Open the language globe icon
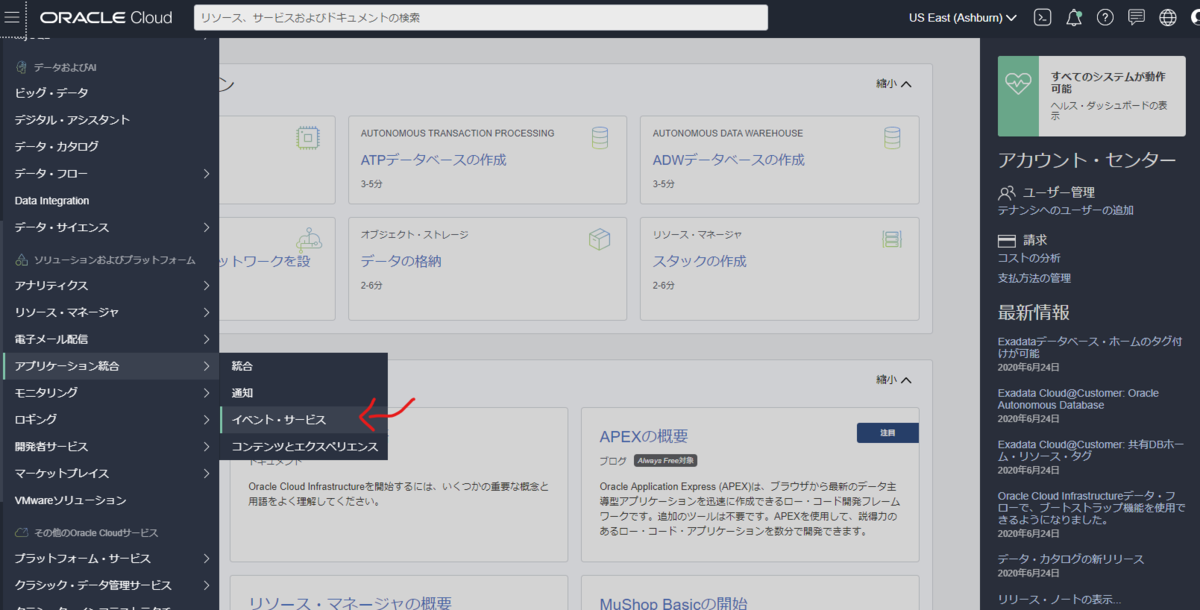The image size is (1200, 610). click(1168, 17)
